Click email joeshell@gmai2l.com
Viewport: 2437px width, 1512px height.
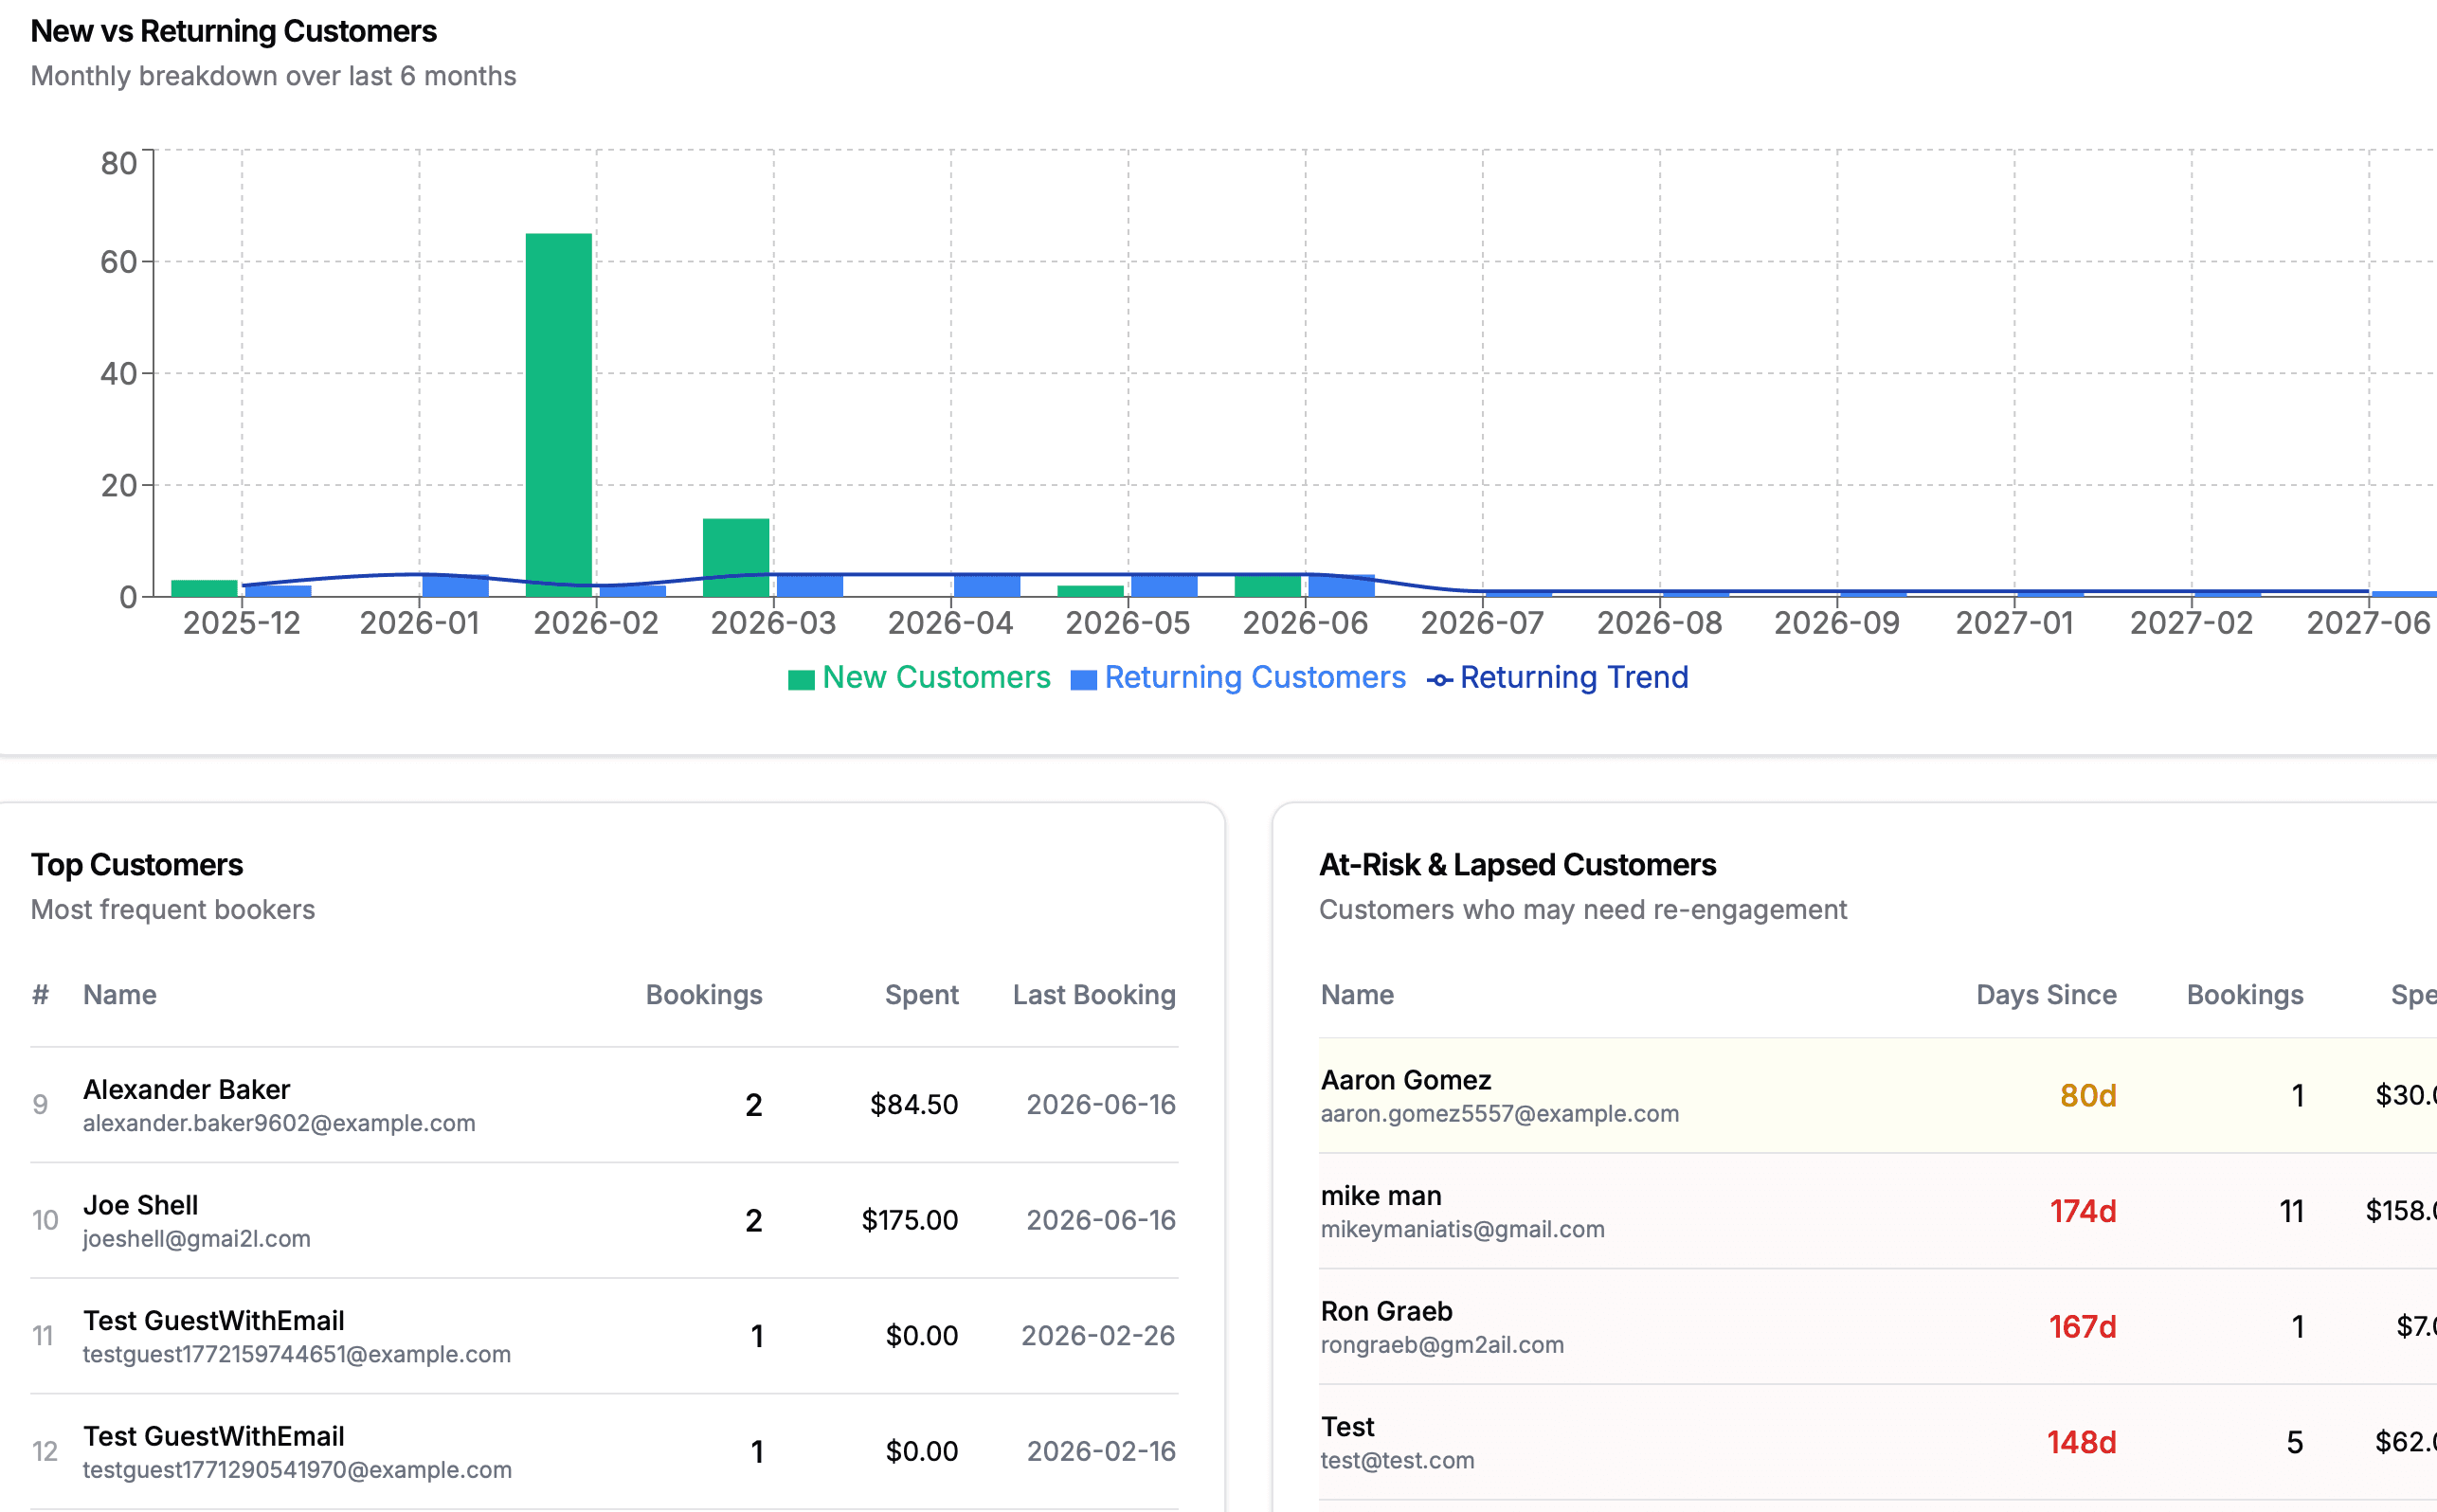click(196, 1239)
